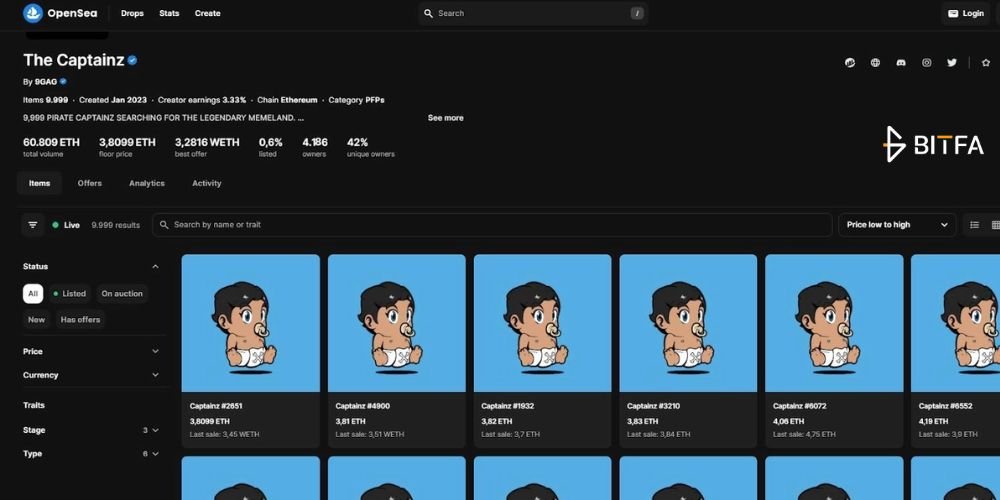Screen dimensions: 1000x500
Task: Open the Create menu item
Action: 207,13
